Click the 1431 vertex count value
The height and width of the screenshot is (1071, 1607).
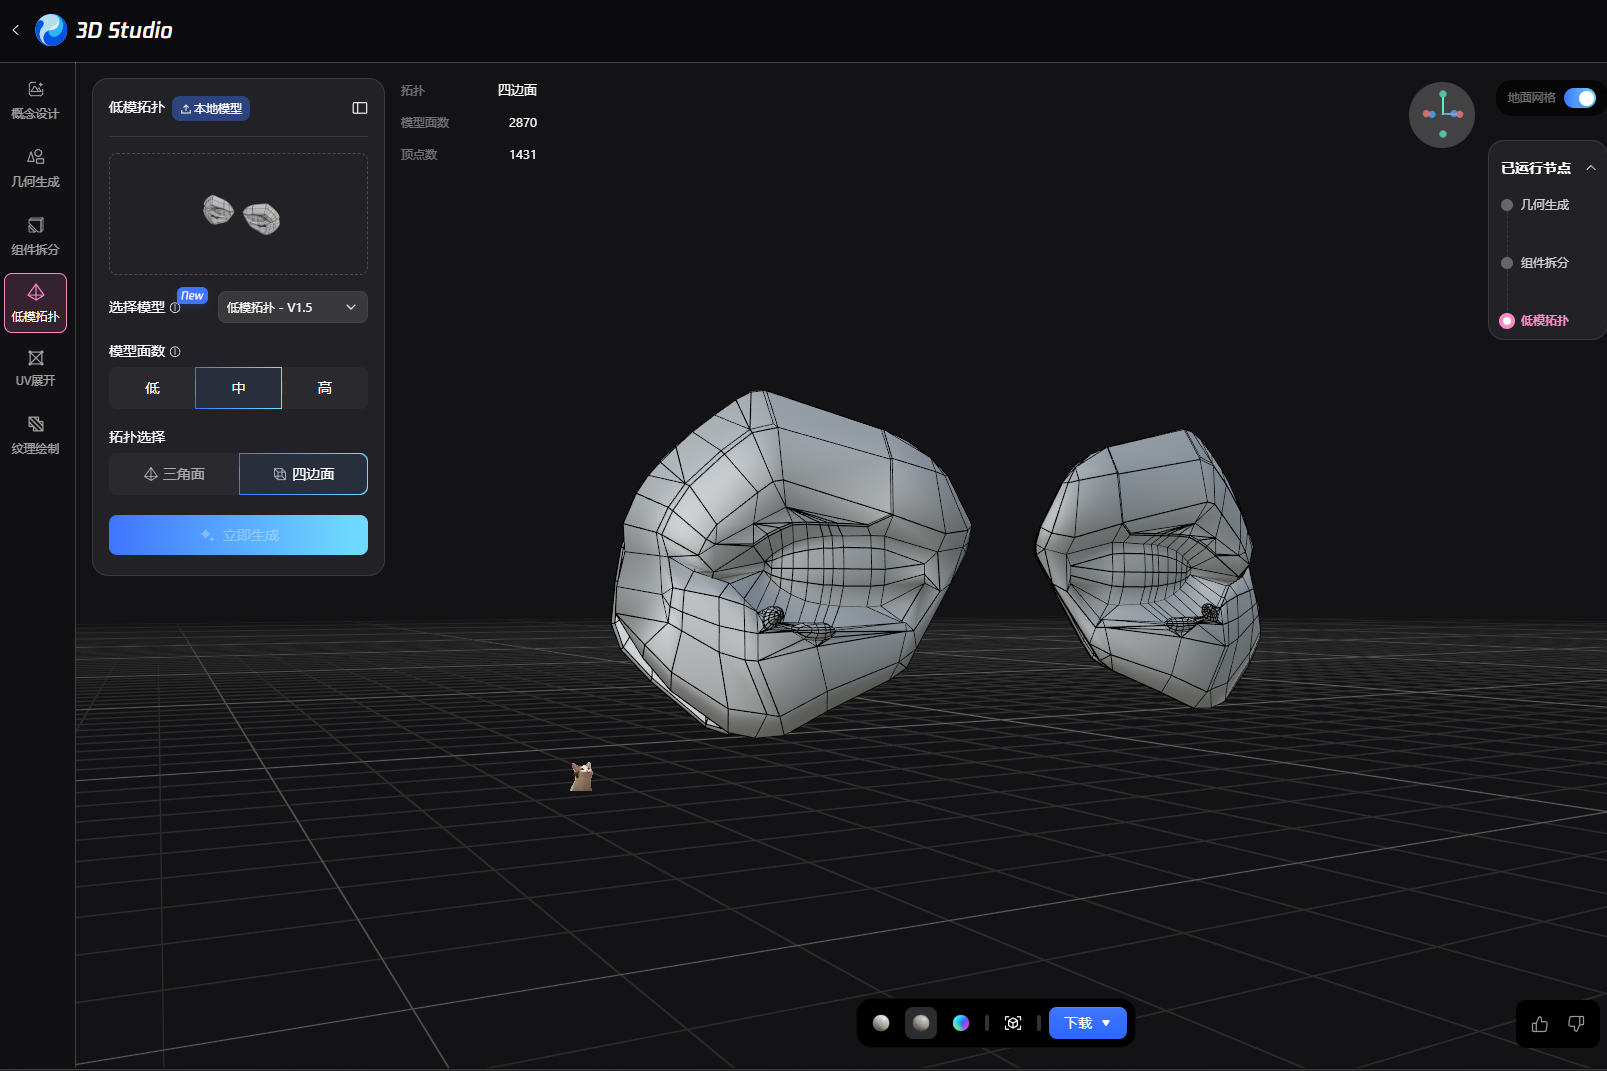click(523, 155)
